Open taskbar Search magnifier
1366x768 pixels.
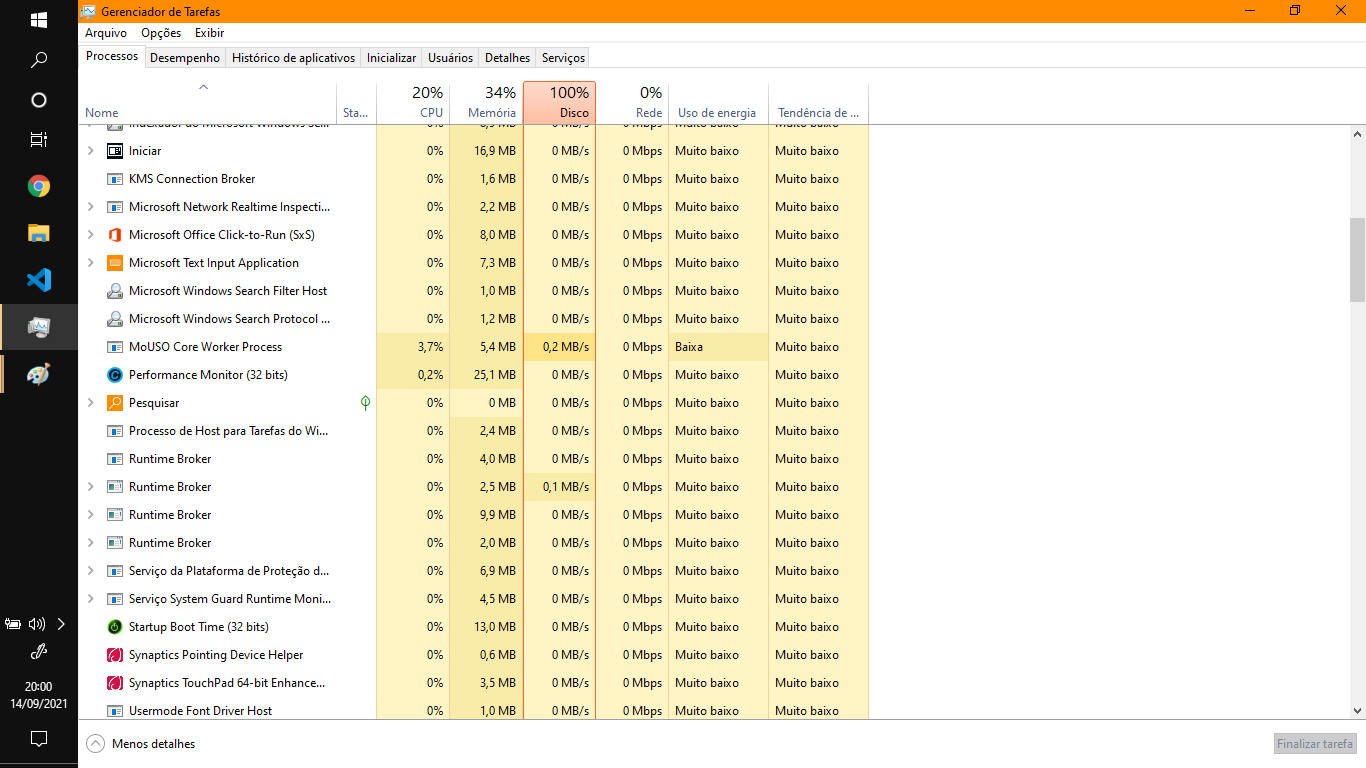click(x=39, y=60)
